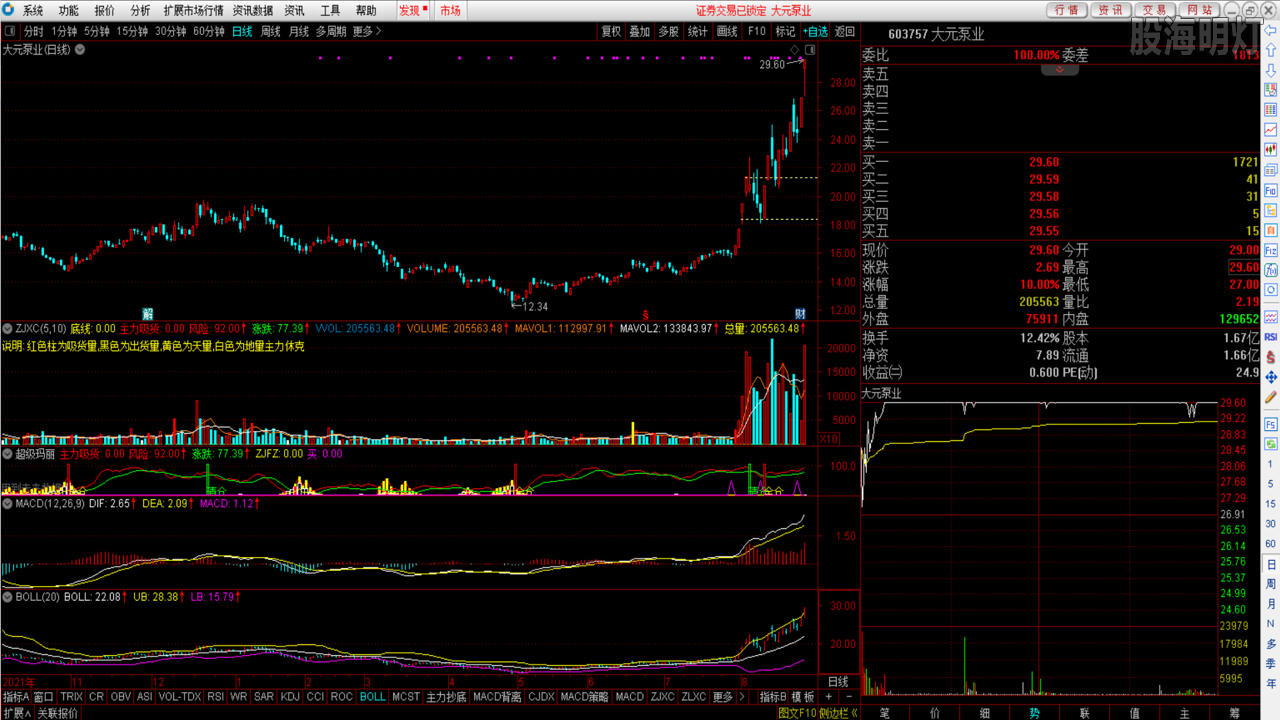Screen dimensions: 1280x720
Task: Open the 分析 menu
Action: (x=141, y=10)
